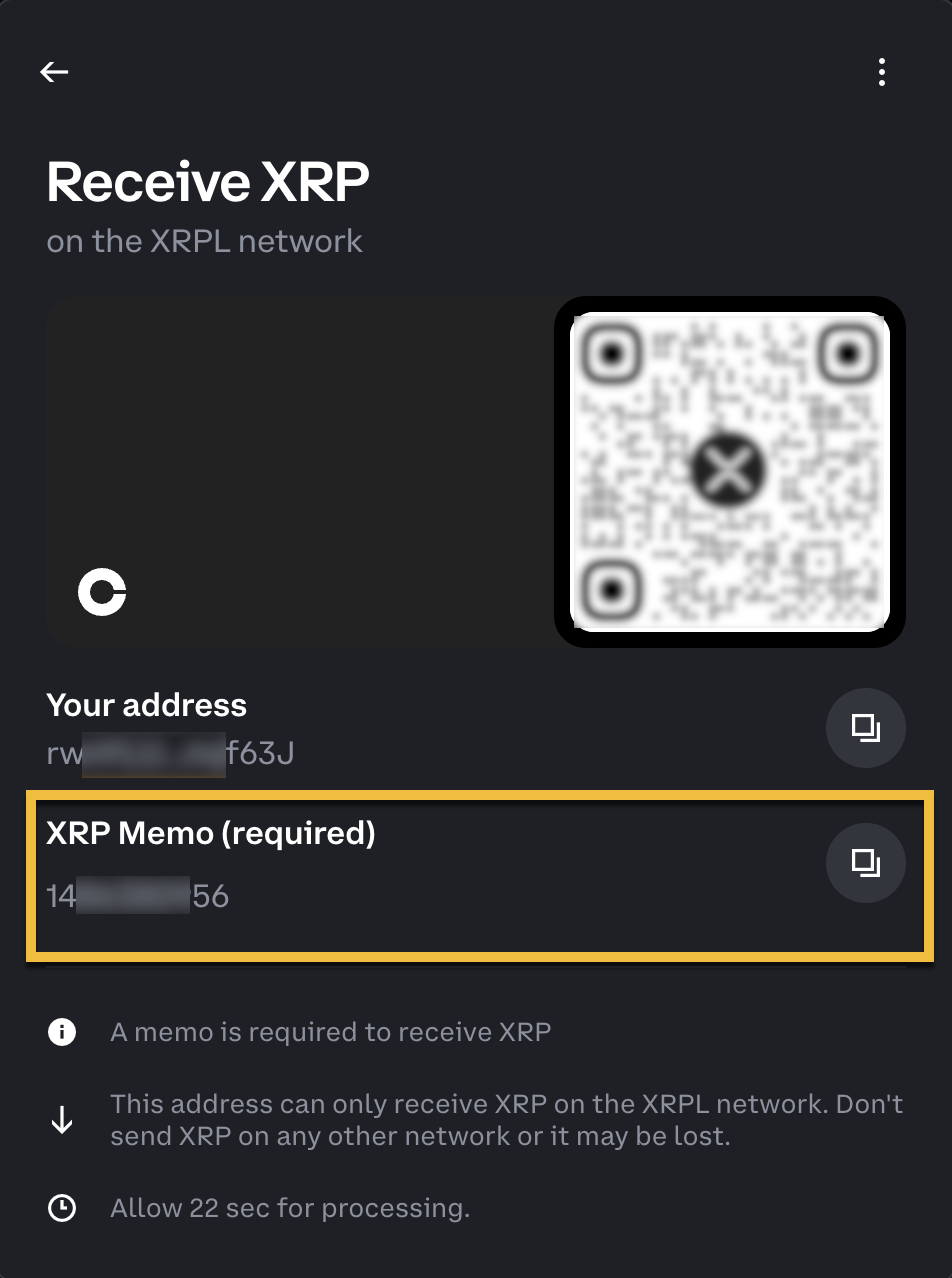Click the clock processing time icon

[x=62, y=1208]
